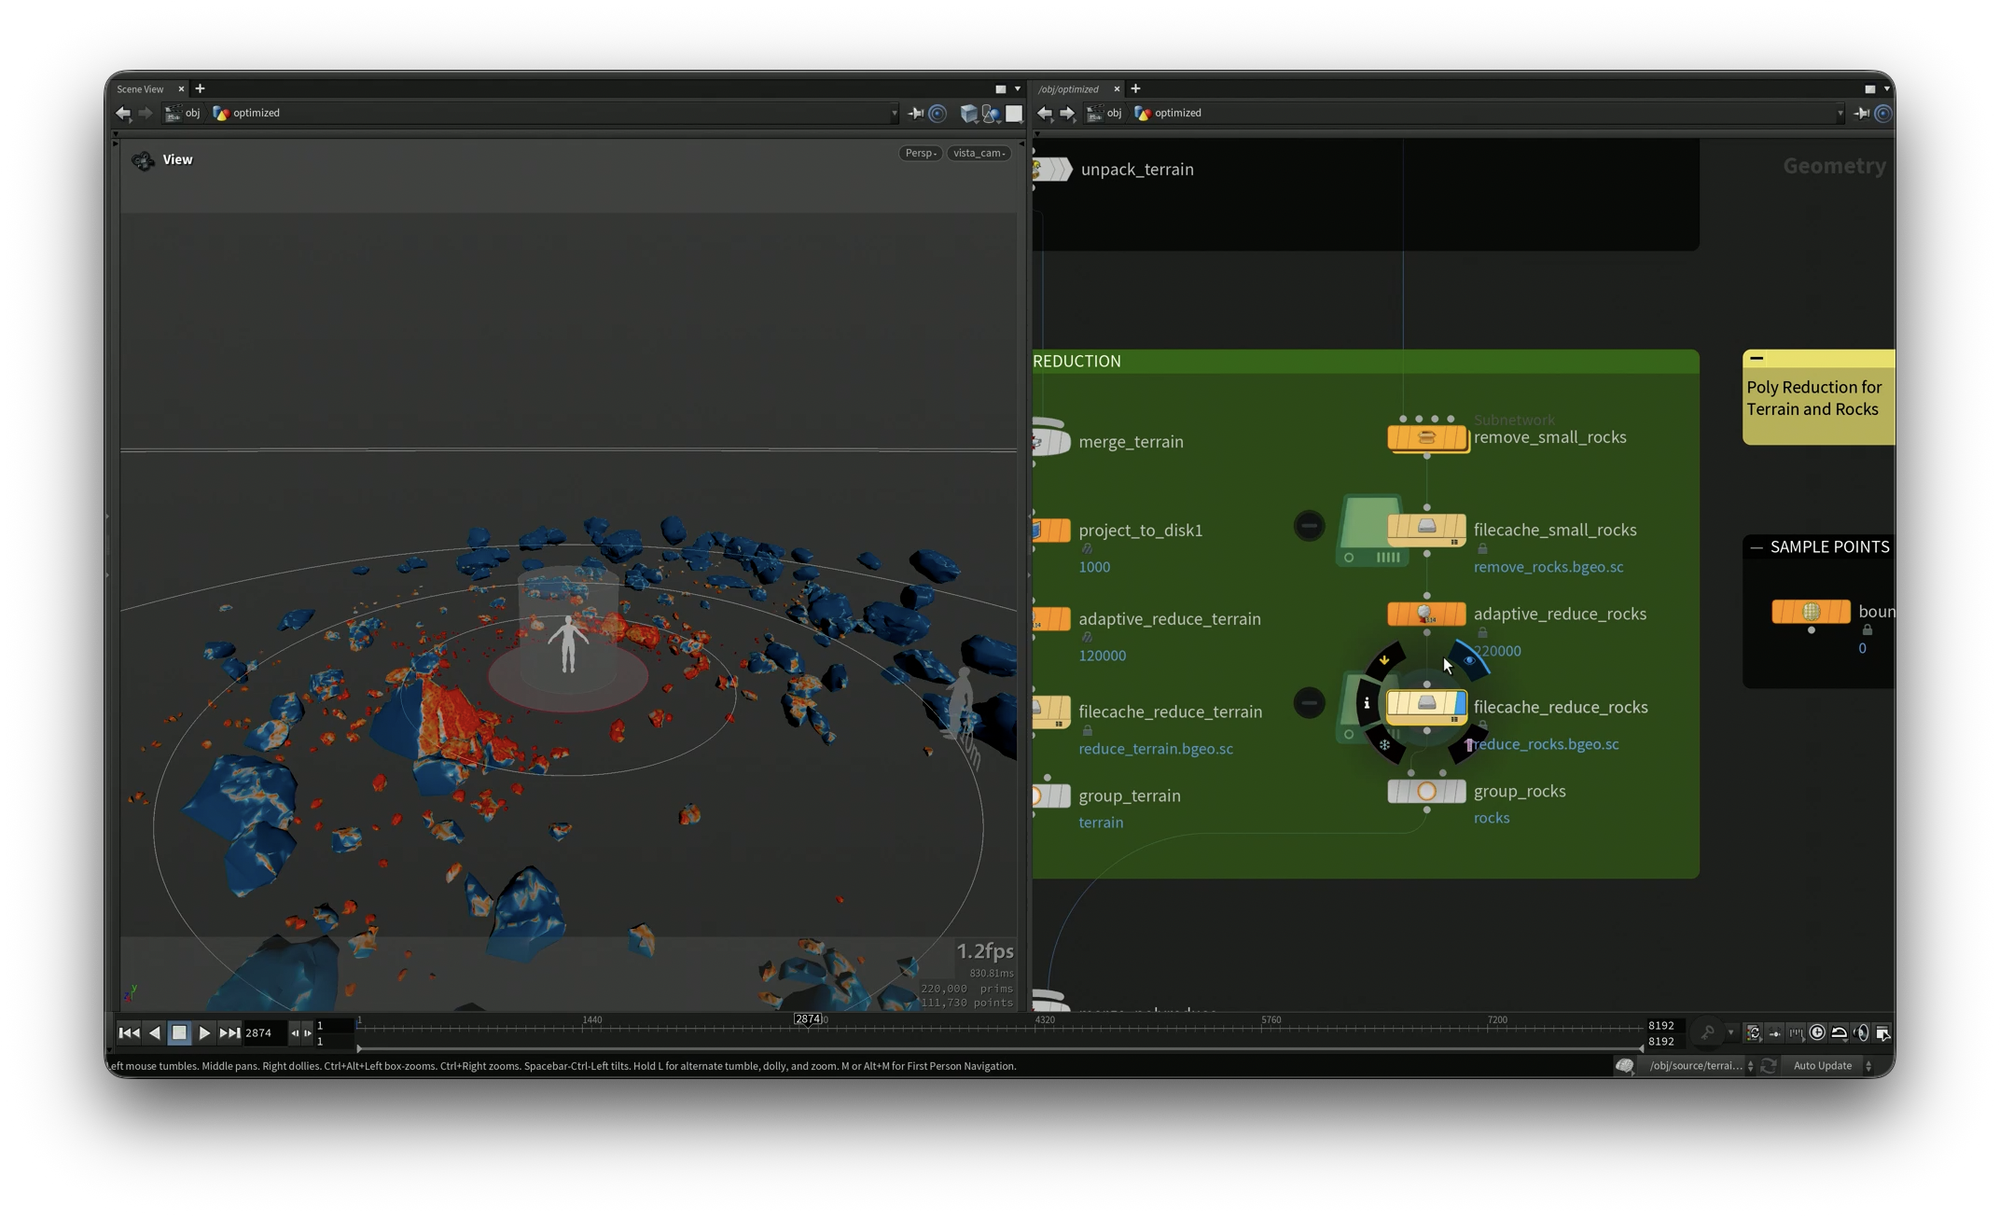This screenshot has width=2000, height=1216.
Task: Select the filecache_small_rocks node
Action: 1427,528
